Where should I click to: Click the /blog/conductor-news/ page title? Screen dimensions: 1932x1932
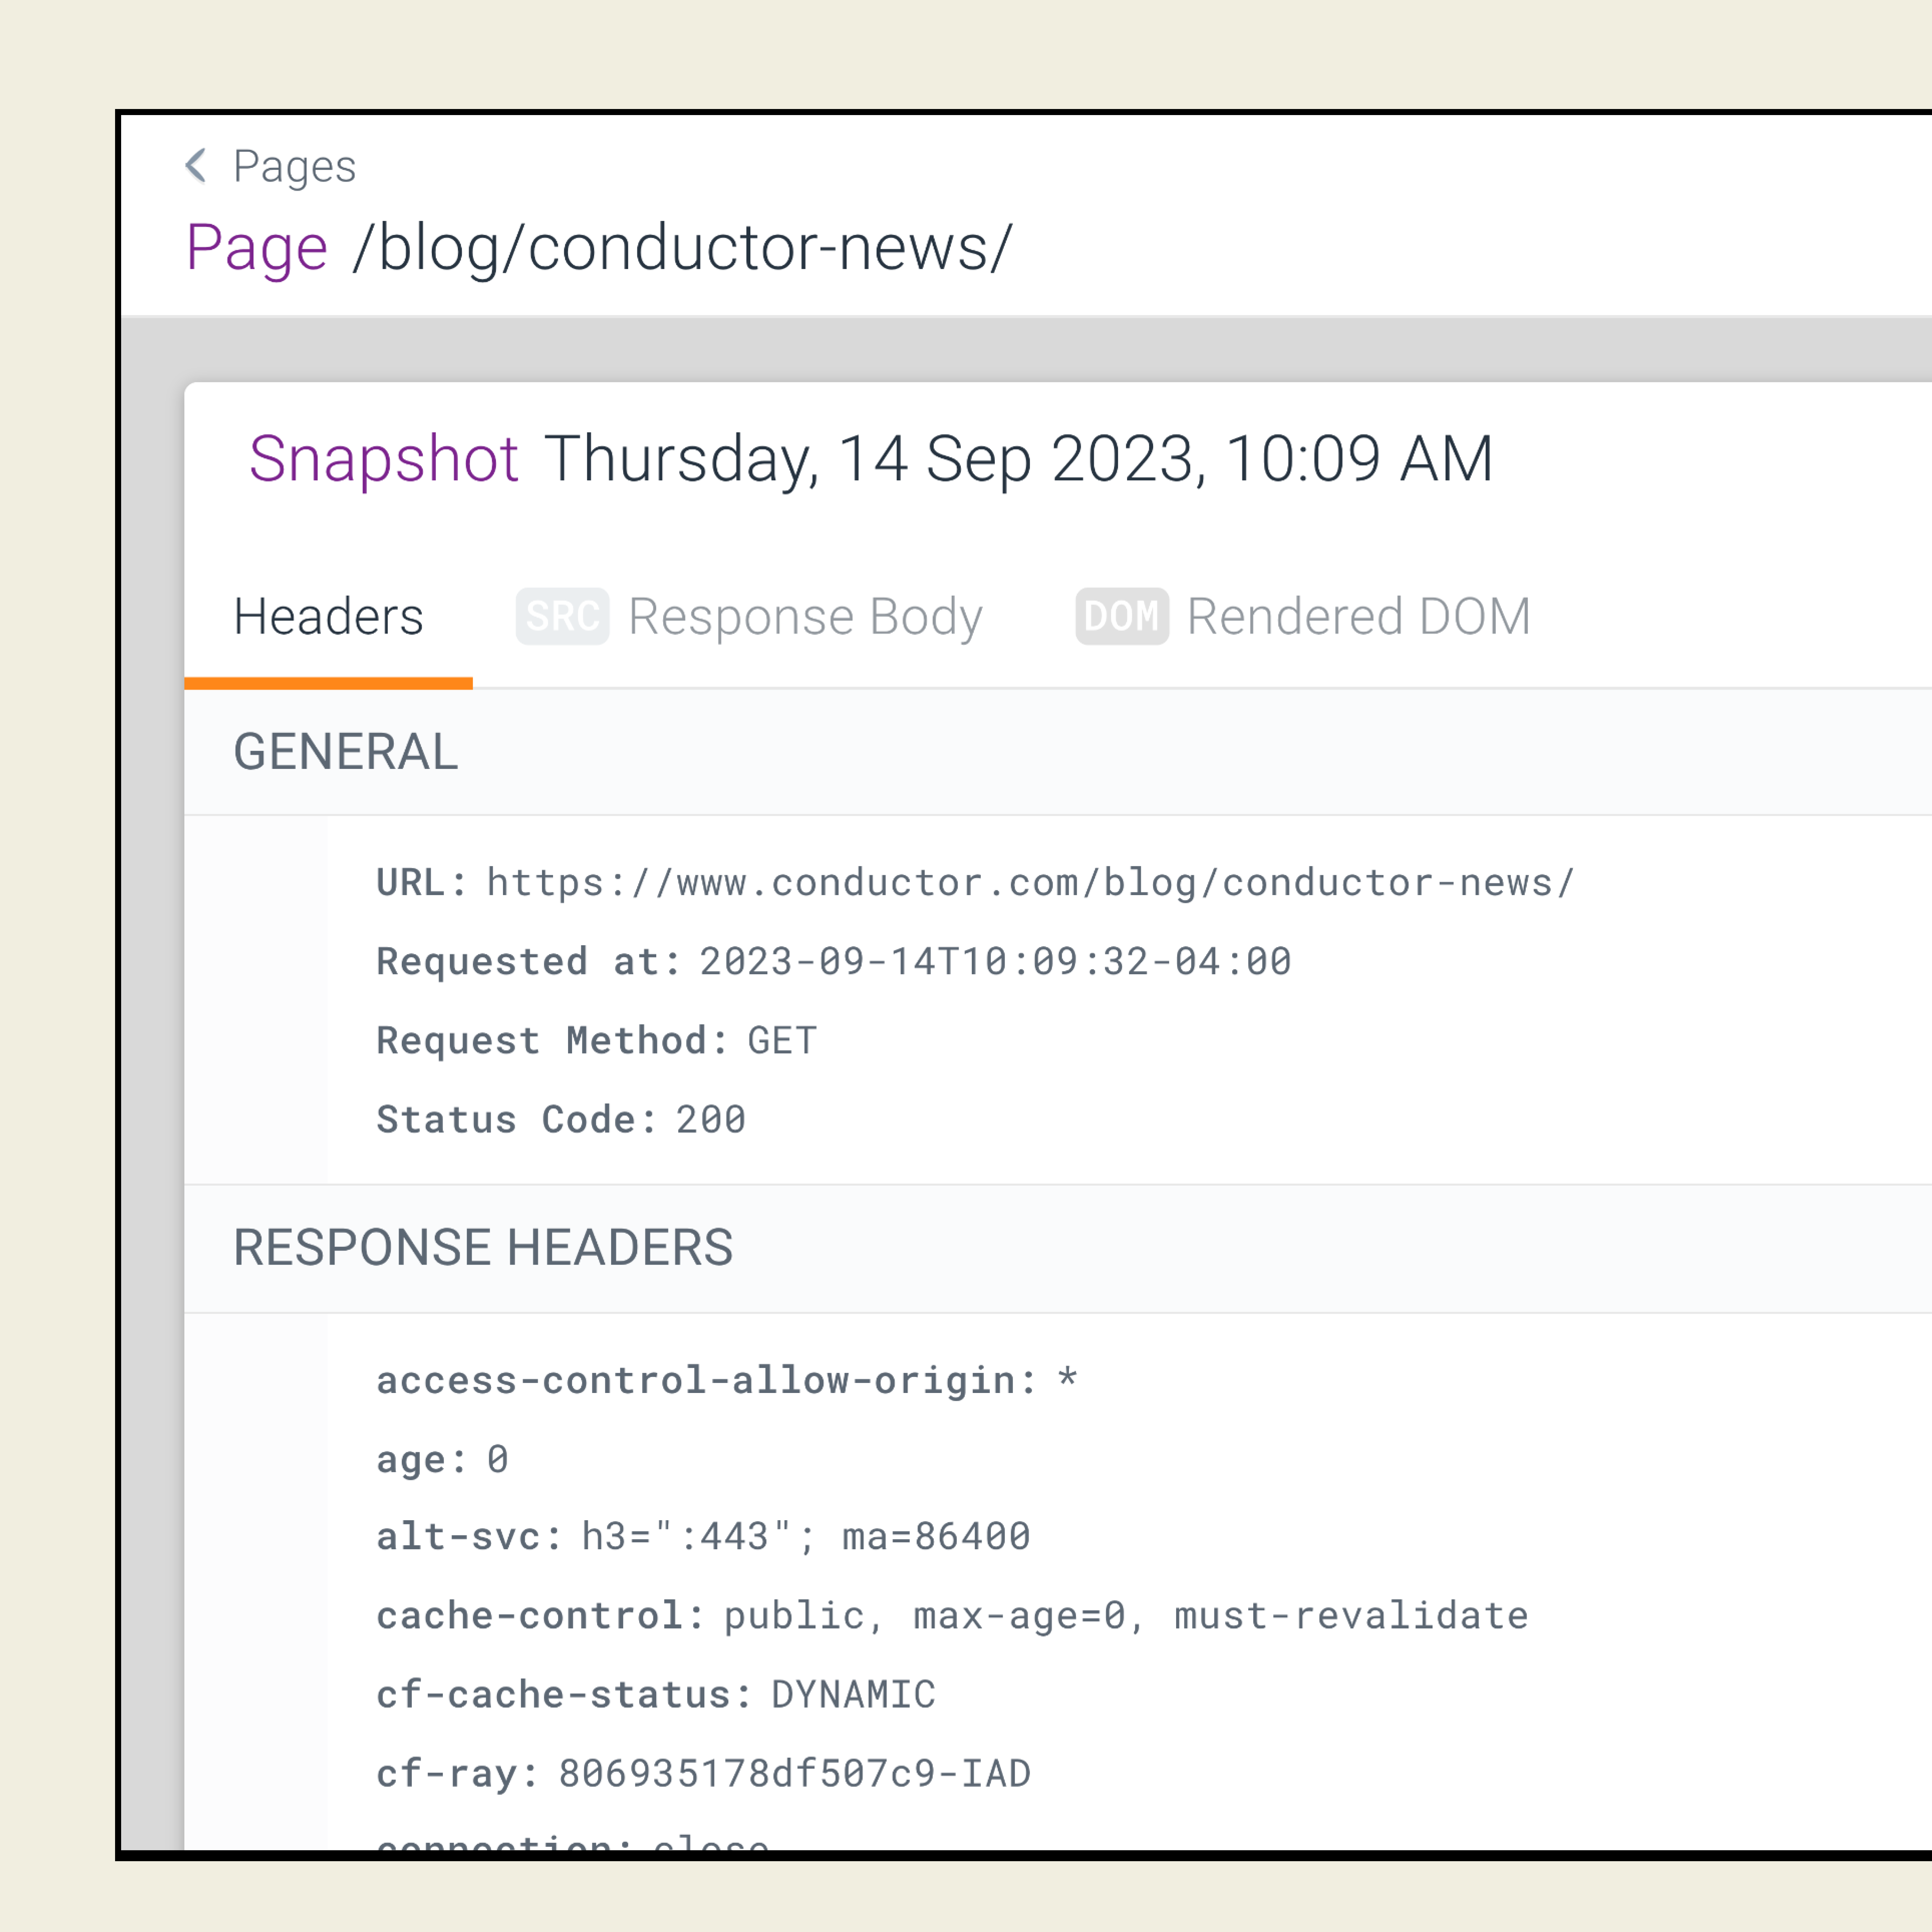[683, 248]
